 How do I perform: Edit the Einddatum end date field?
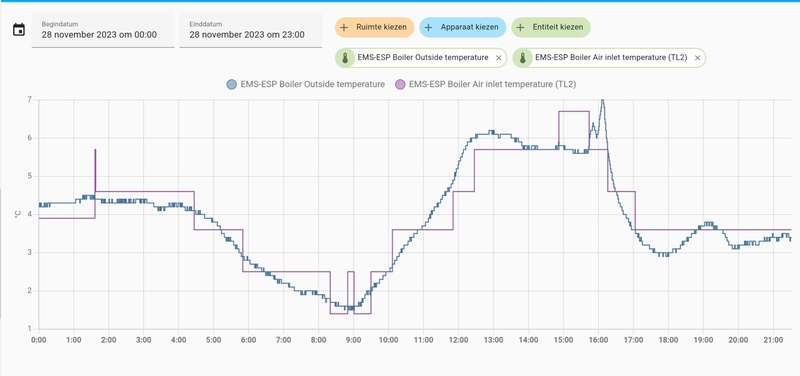[251, 30]
